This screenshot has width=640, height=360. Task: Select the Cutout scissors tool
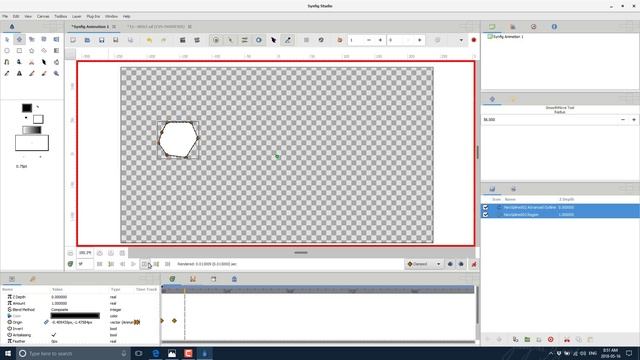tap(31, 62)
